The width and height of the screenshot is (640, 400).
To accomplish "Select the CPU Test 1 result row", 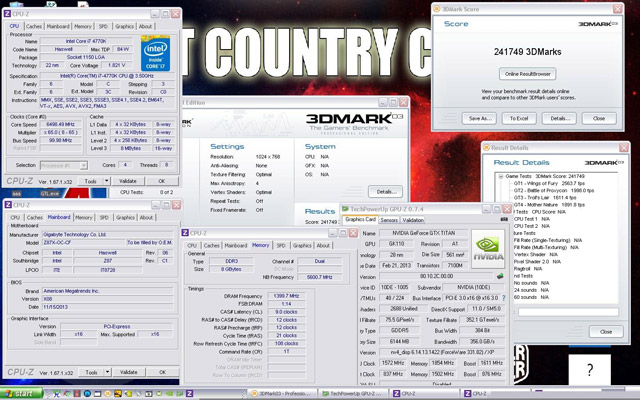I will coord(532,219).
